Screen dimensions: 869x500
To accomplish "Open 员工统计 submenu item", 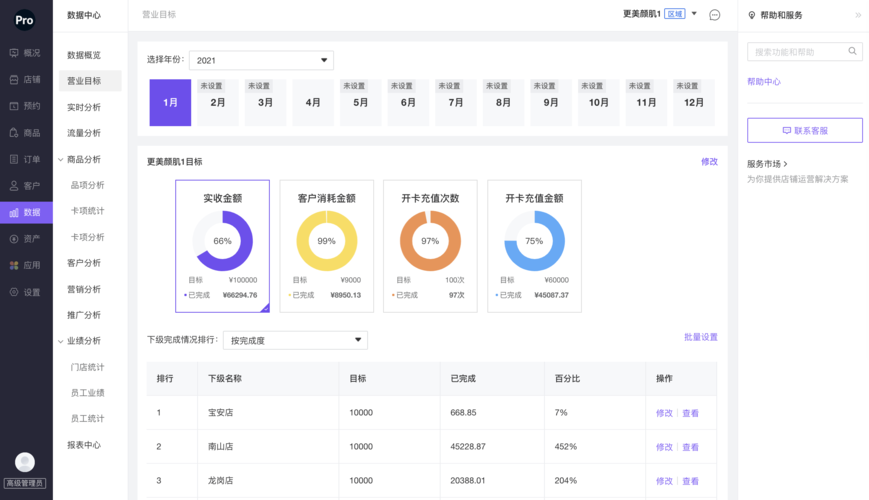I will pyautogui.click(x=87, y=419).
